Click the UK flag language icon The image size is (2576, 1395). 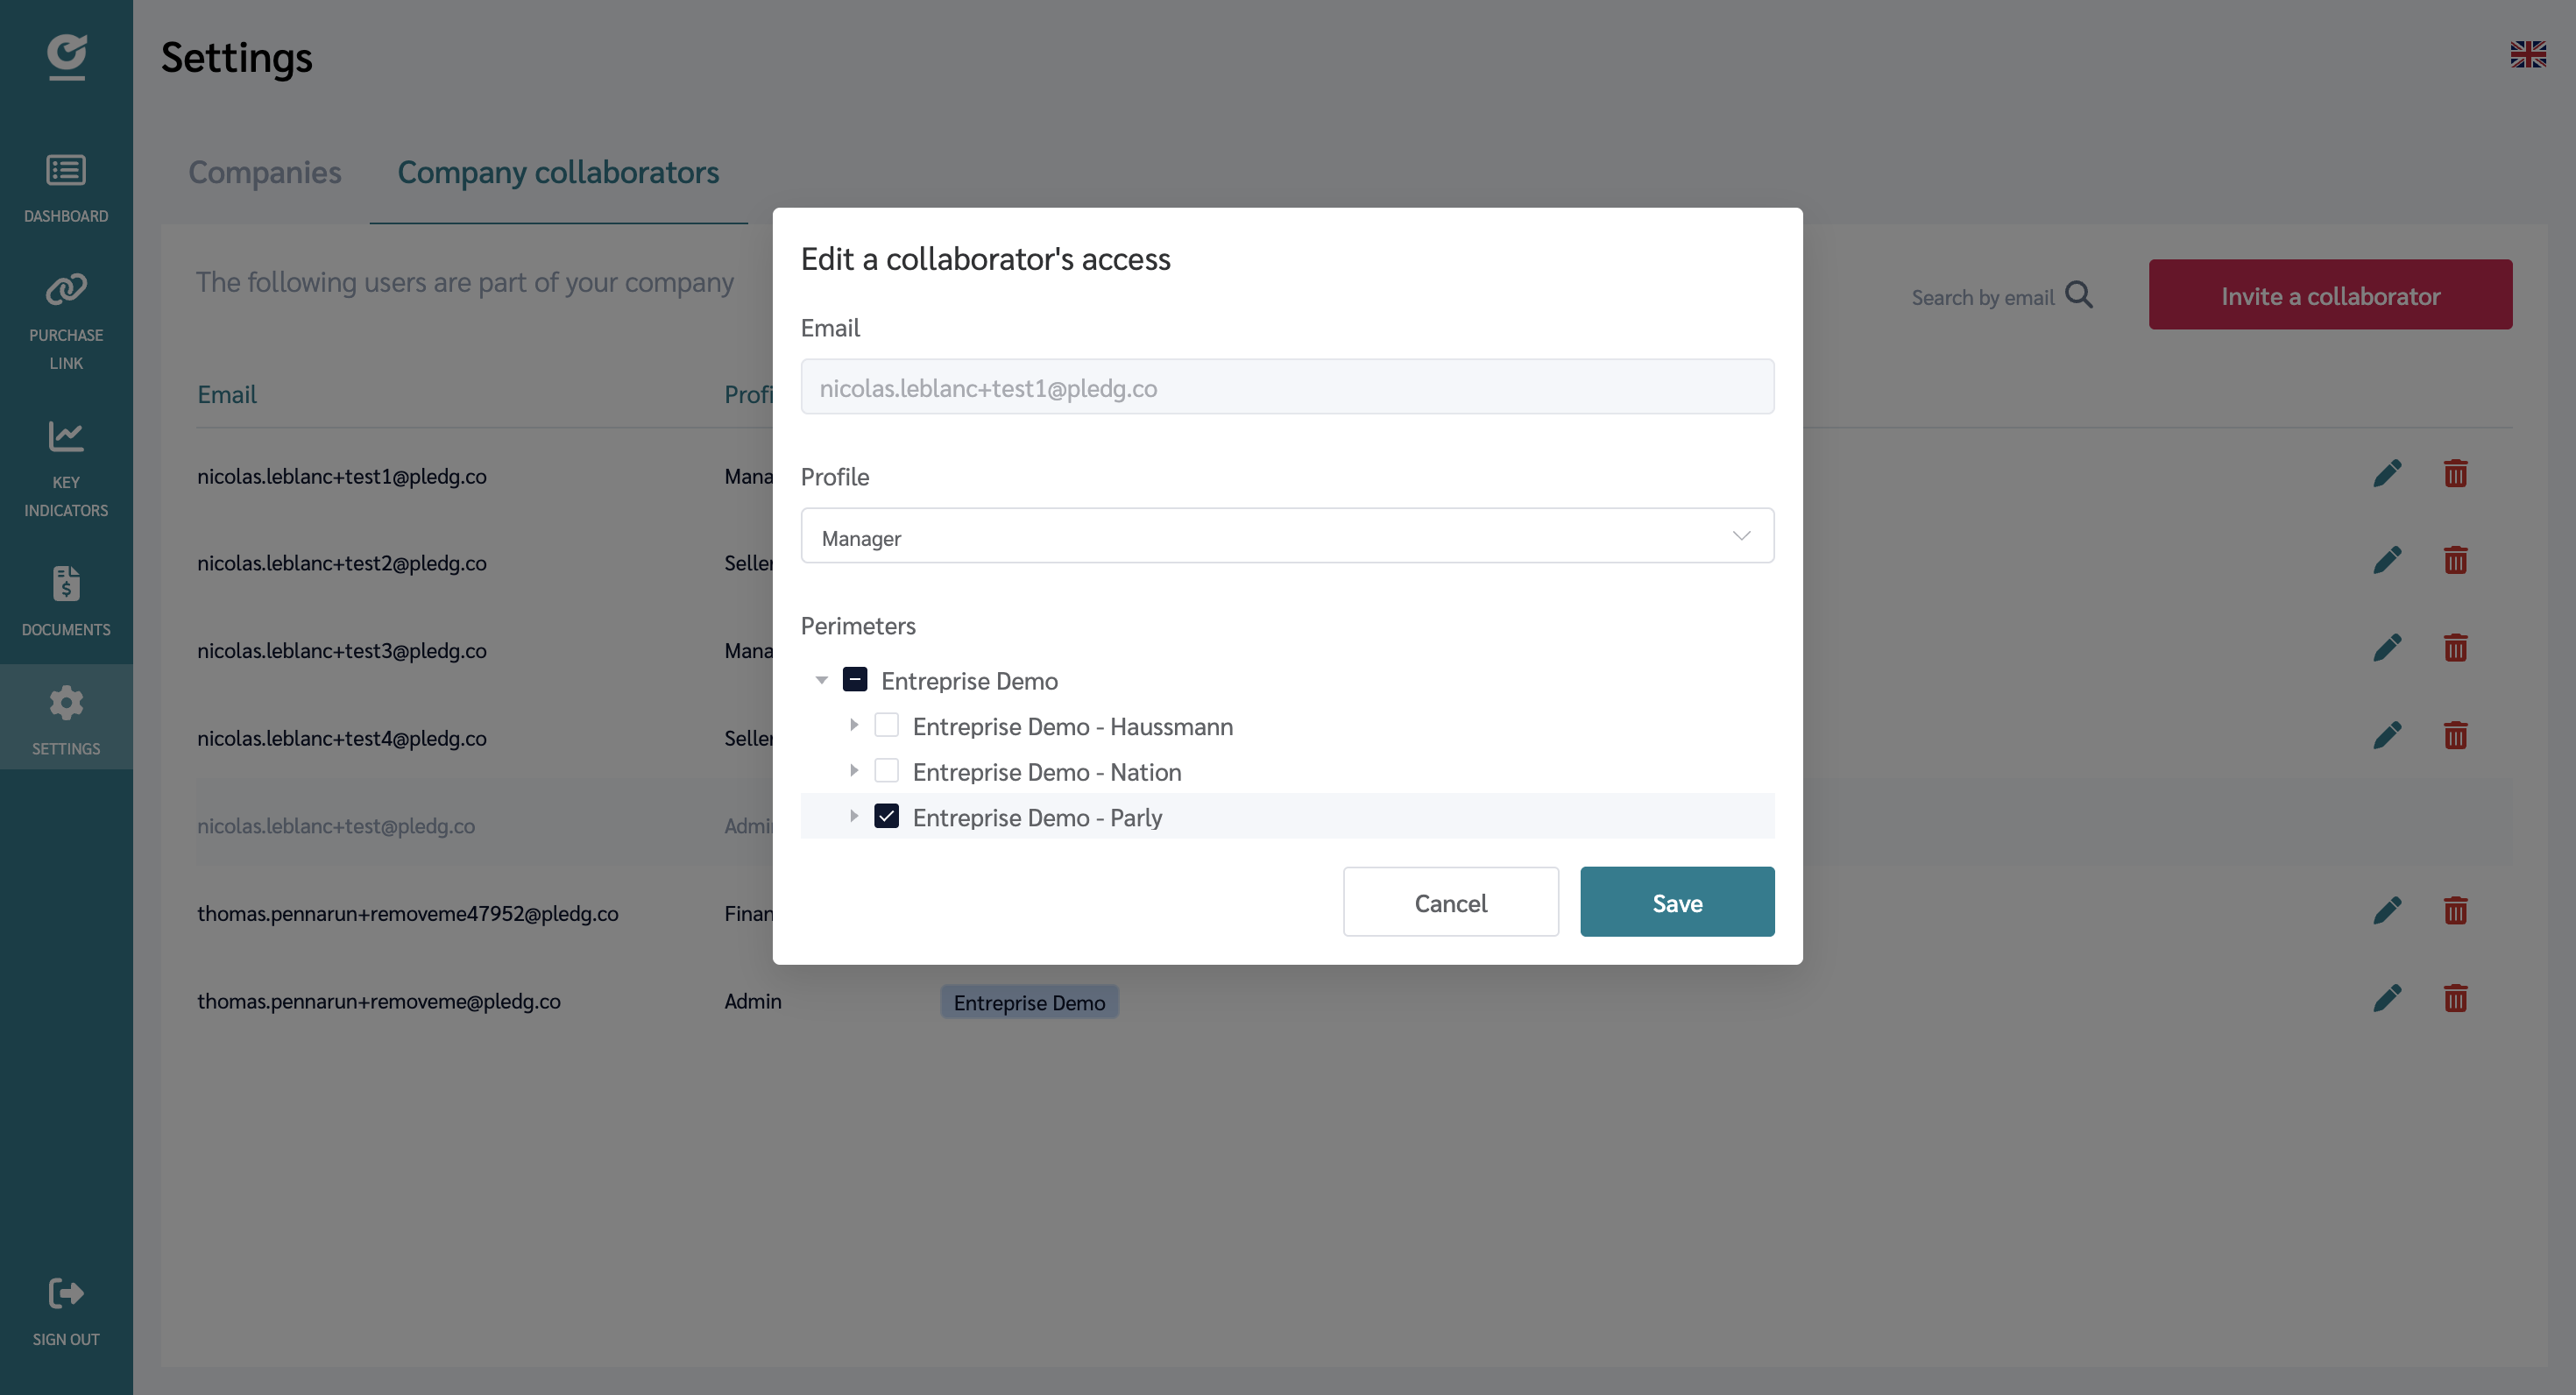pos(2527,54)
